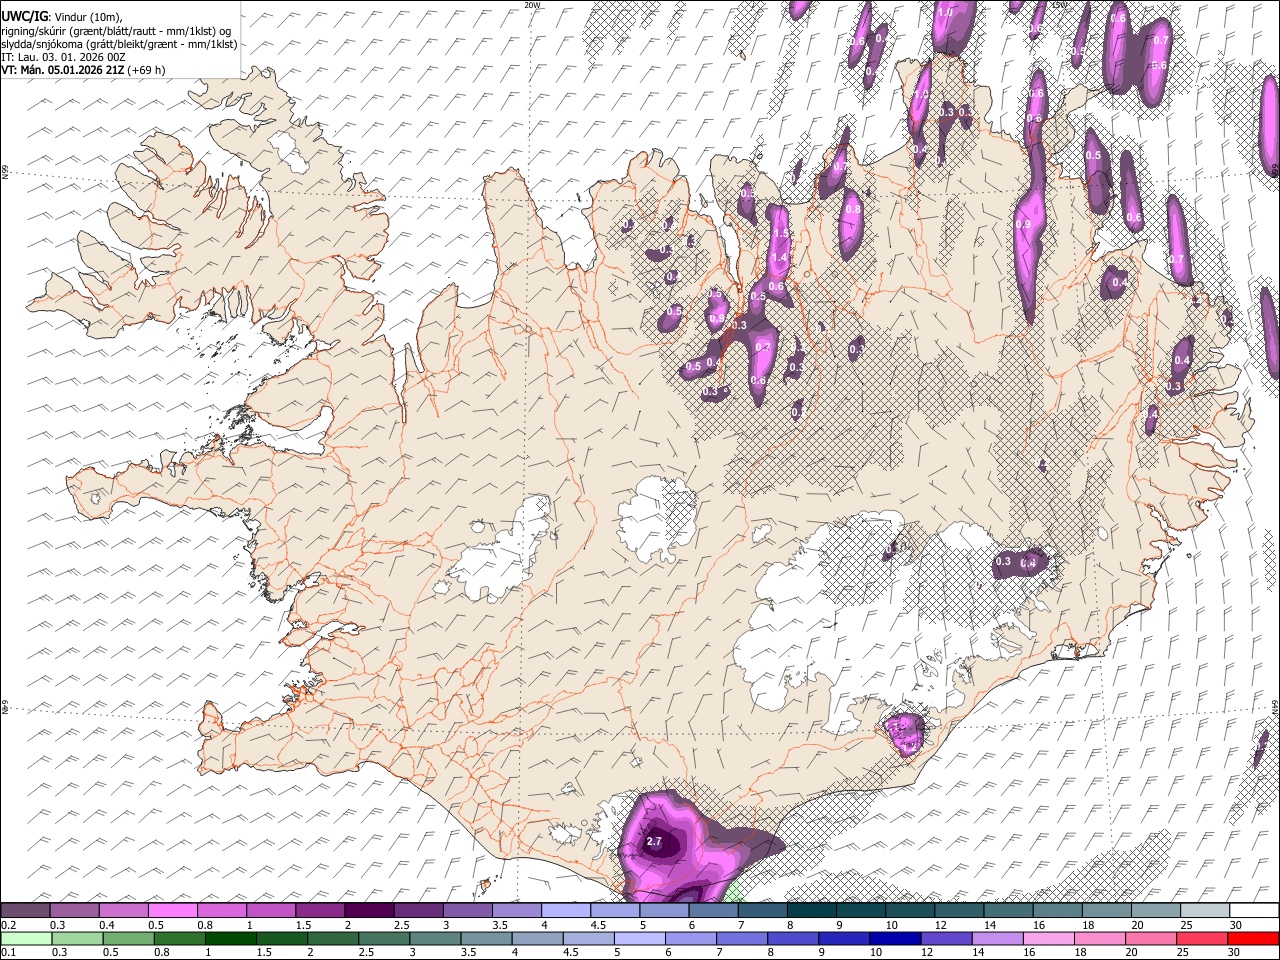The height and width of the screenshot is (960, 1280).
Task: Pick lavender upper row swatch labeled 4
Action: (566, 910)
